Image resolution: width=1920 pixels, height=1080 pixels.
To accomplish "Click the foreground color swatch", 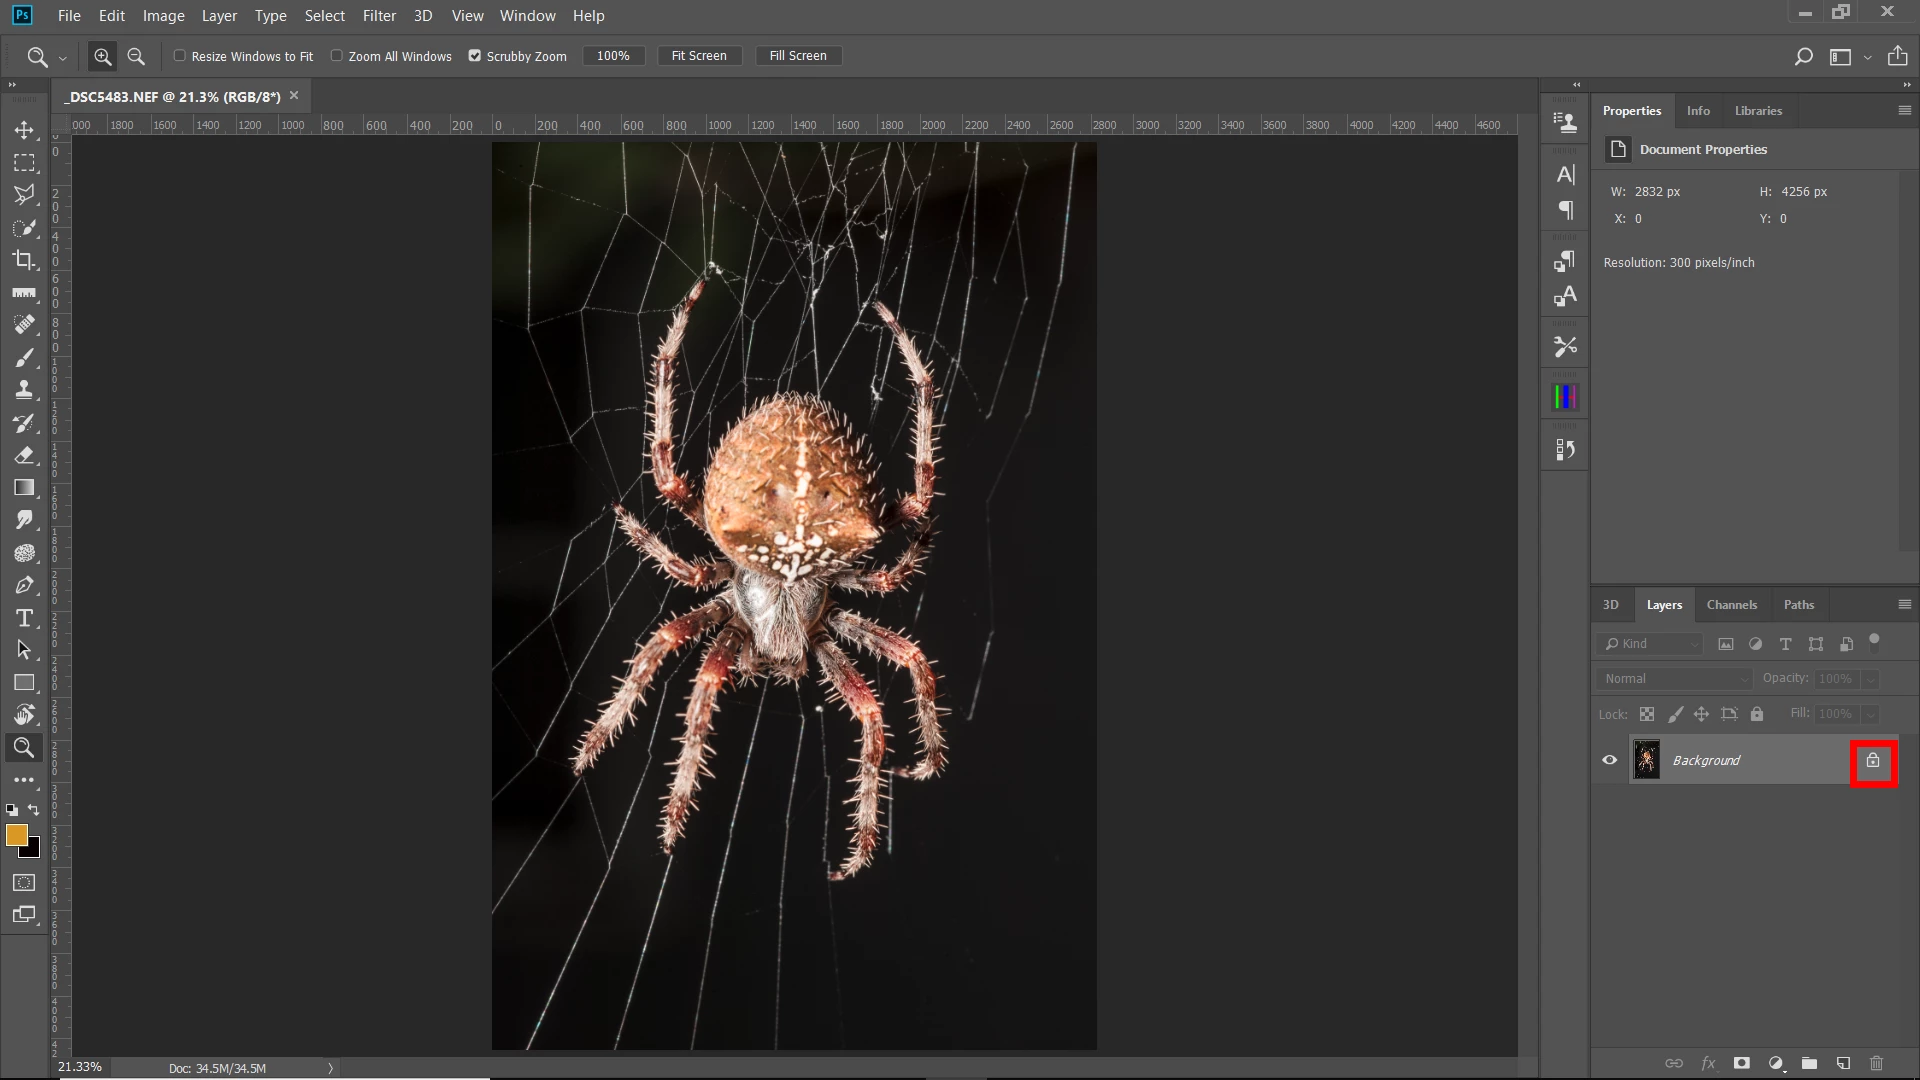I will point(16,835).
